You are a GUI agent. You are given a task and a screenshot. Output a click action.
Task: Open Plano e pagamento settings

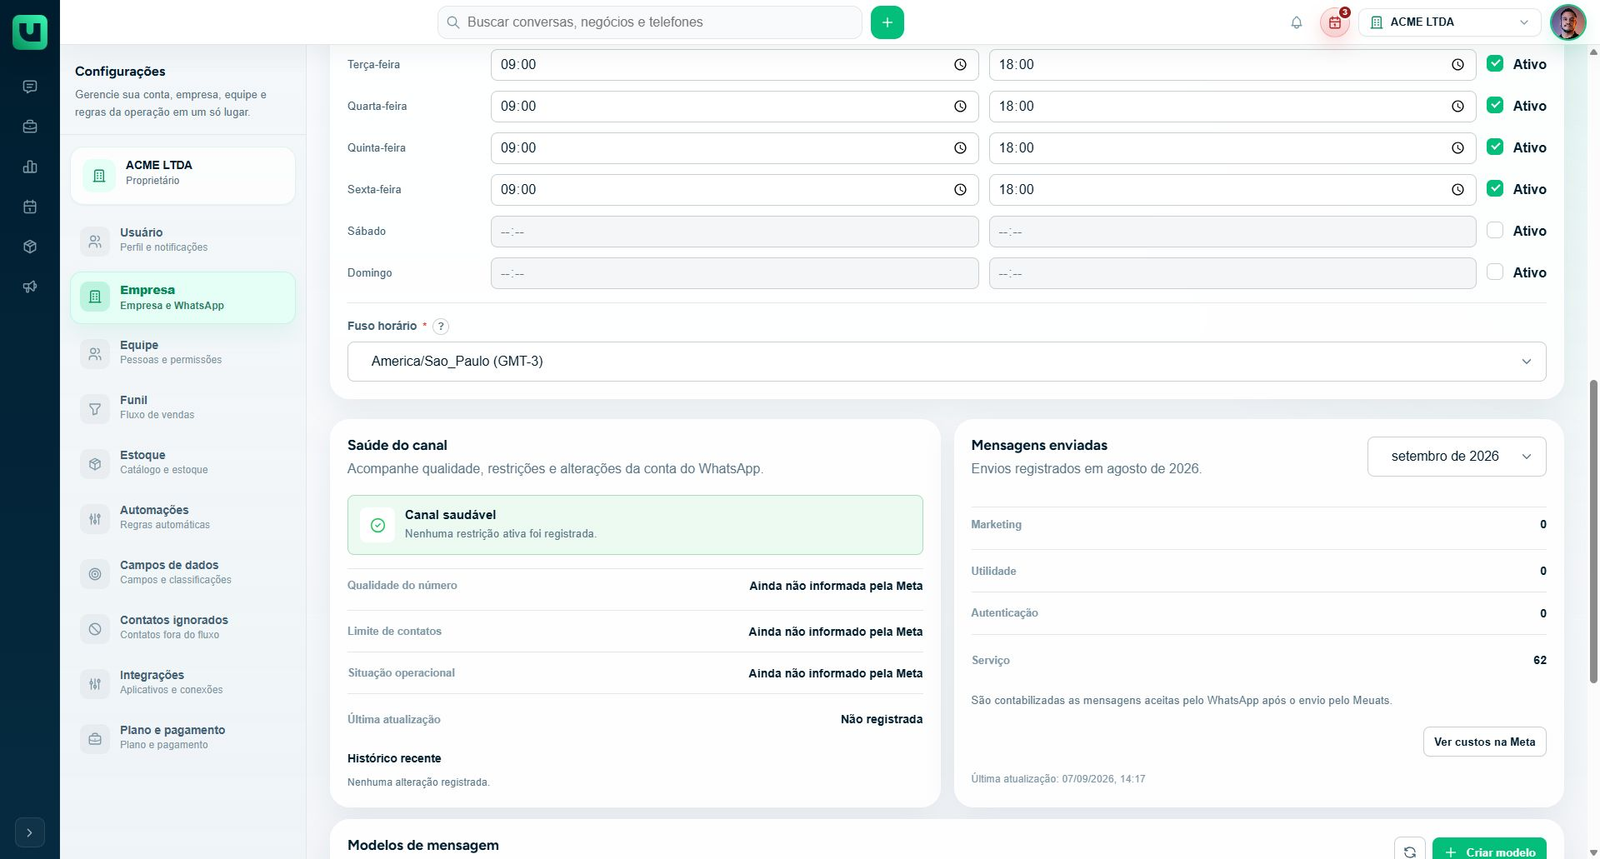[x=183, y=737]
